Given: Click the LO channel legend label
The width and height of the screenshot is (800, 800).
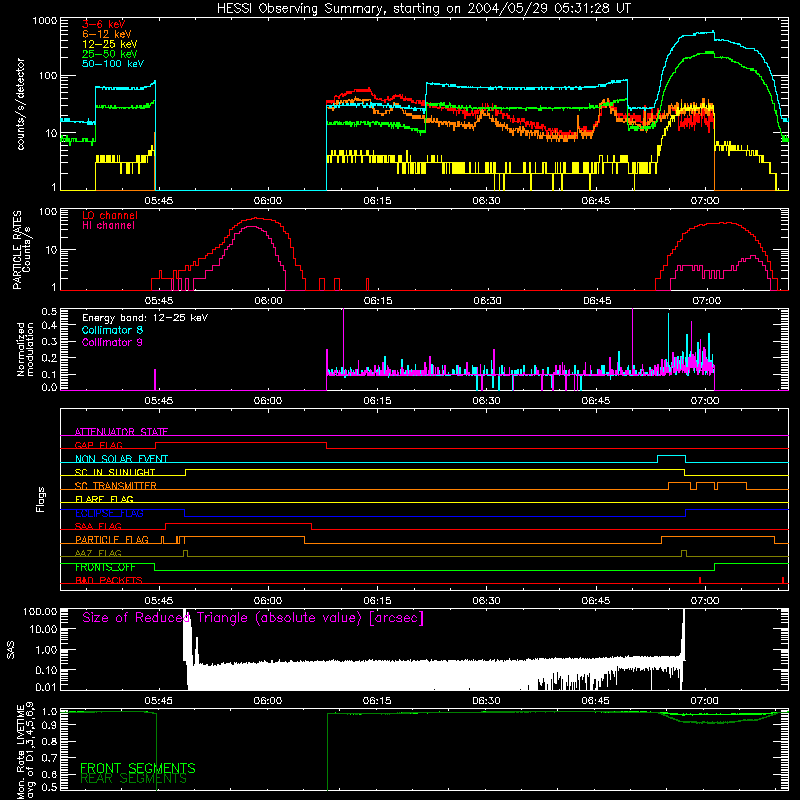Looking at the screenshot, I should 110,215.
